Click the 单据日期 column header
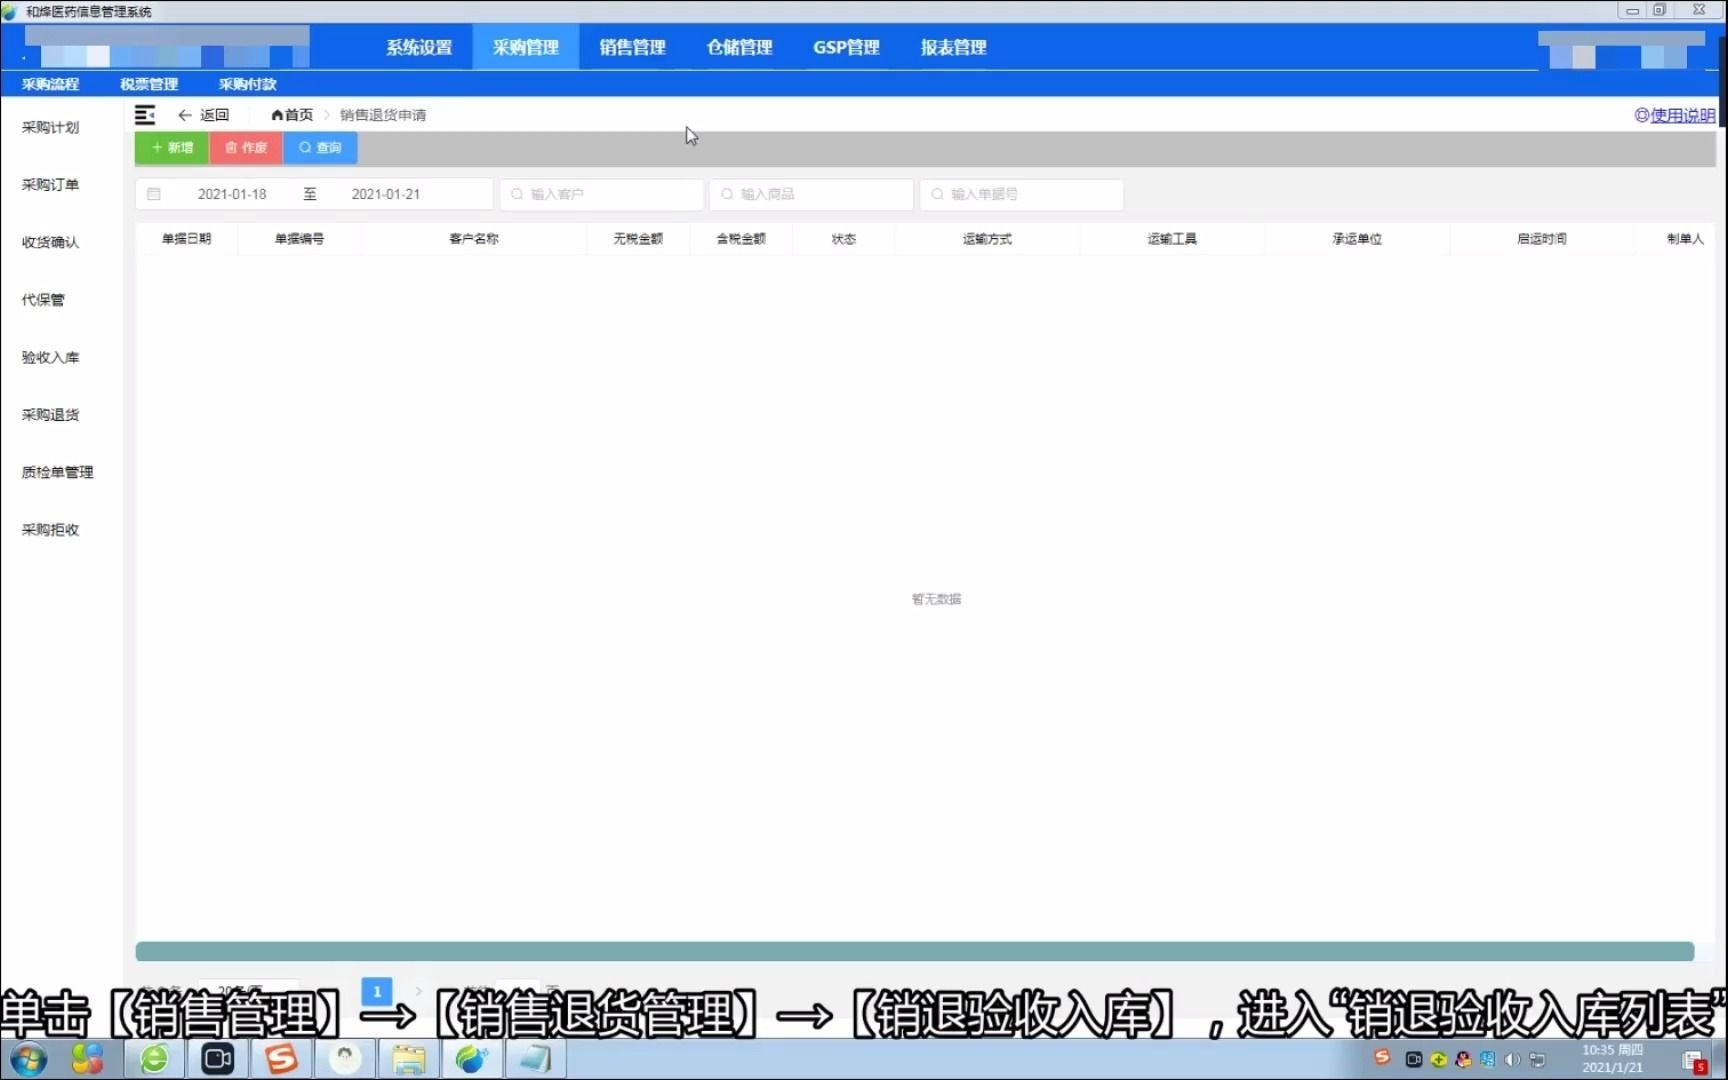1728x1080 pixels. tap(186, 239)
